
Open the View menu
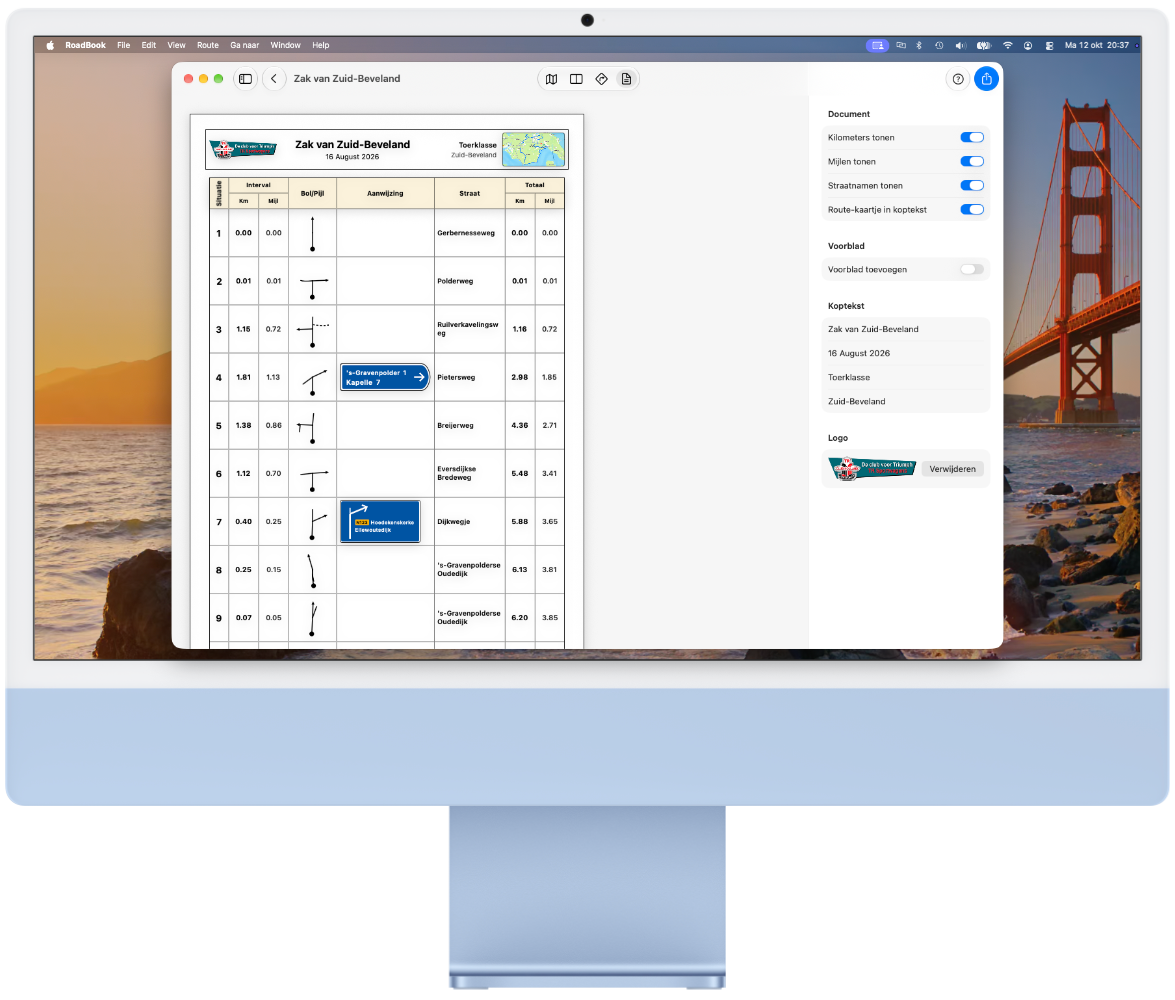tap(176, 45)
